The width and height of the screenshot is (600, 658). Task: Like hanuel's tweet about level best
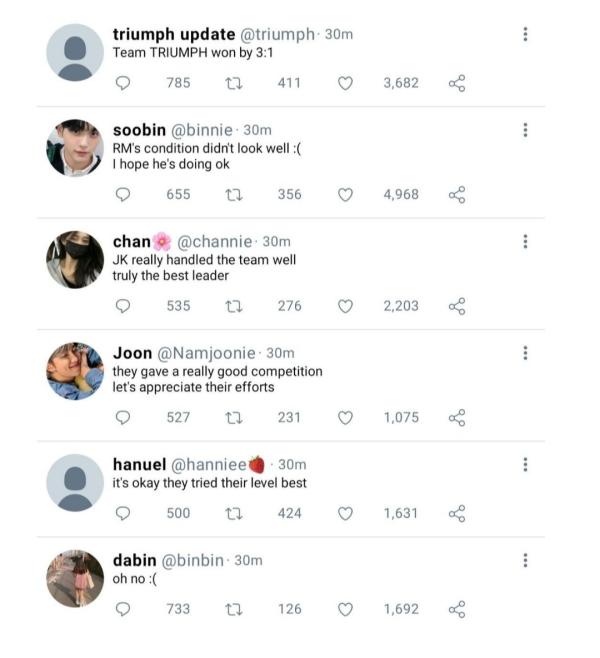pos(345,513)
